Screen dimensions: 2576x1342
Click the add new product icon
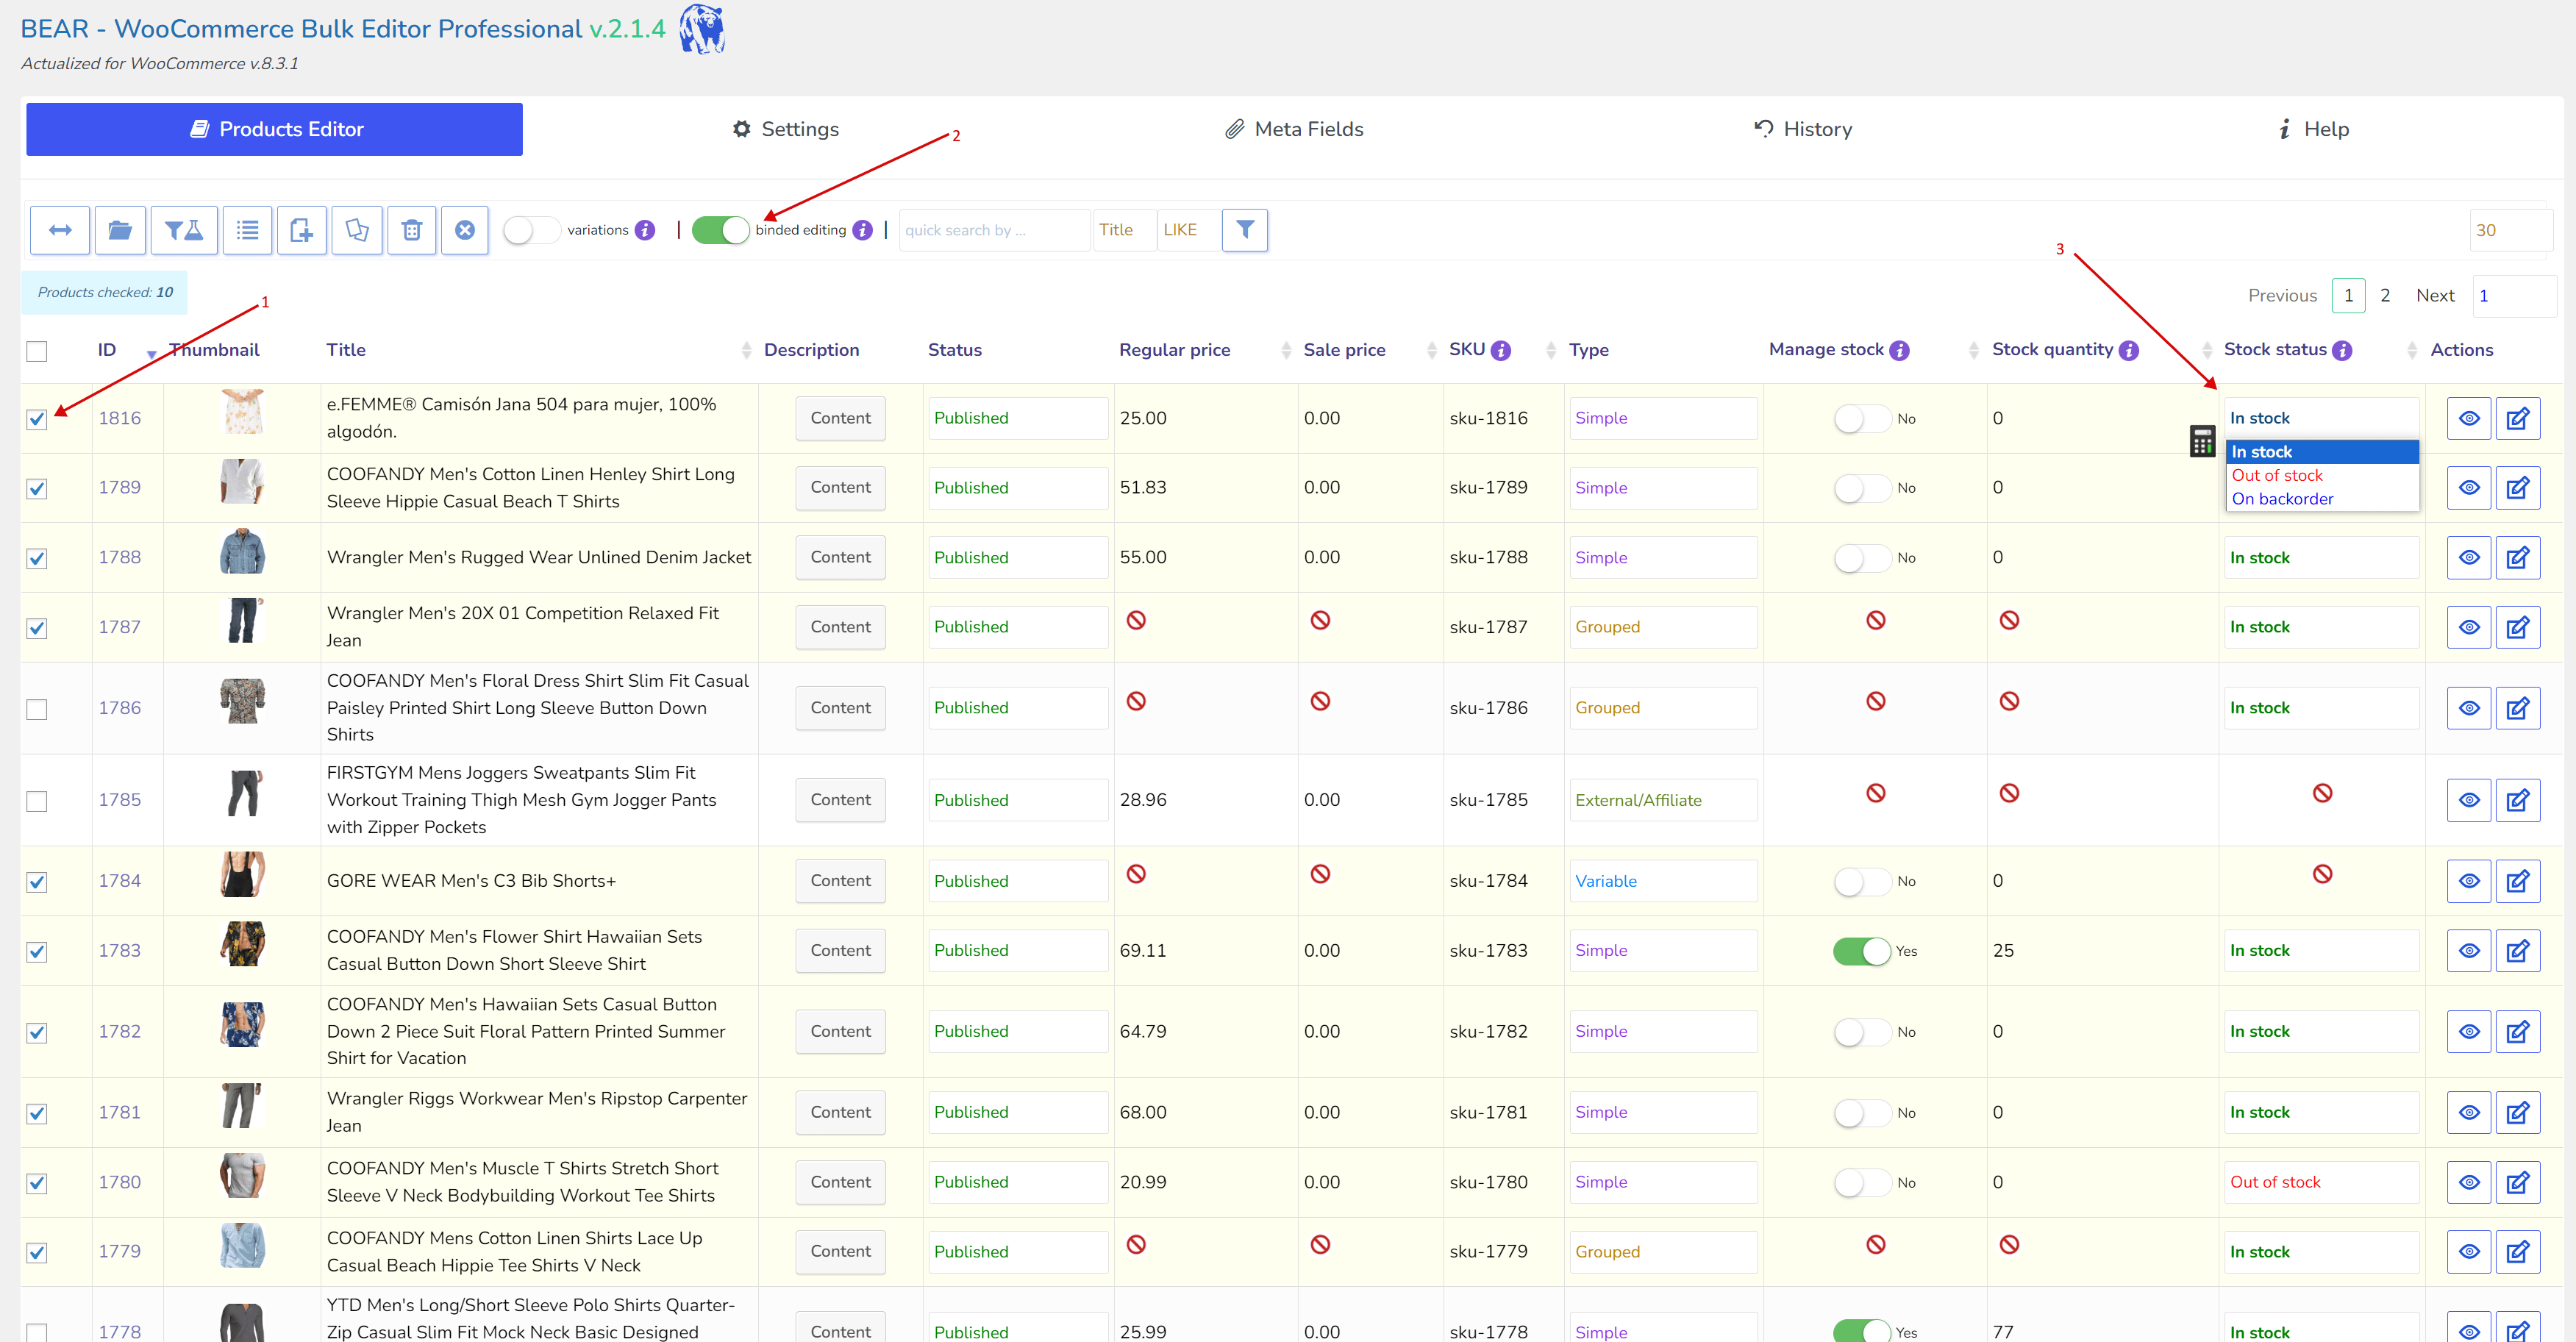tap(302, 230)
